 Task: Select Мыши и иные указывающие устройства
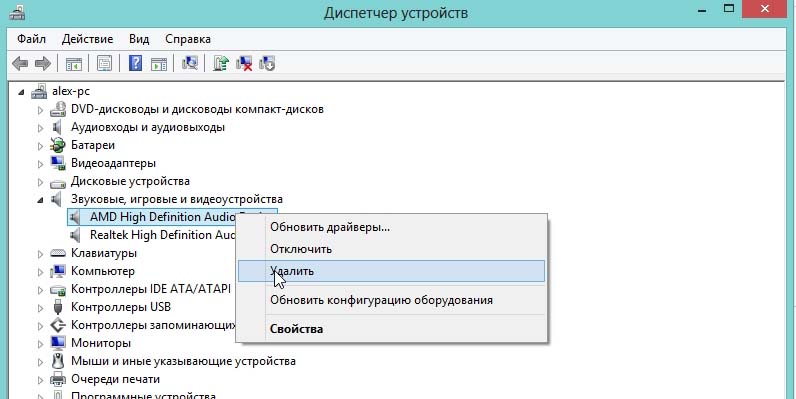(x=183, y=361)
